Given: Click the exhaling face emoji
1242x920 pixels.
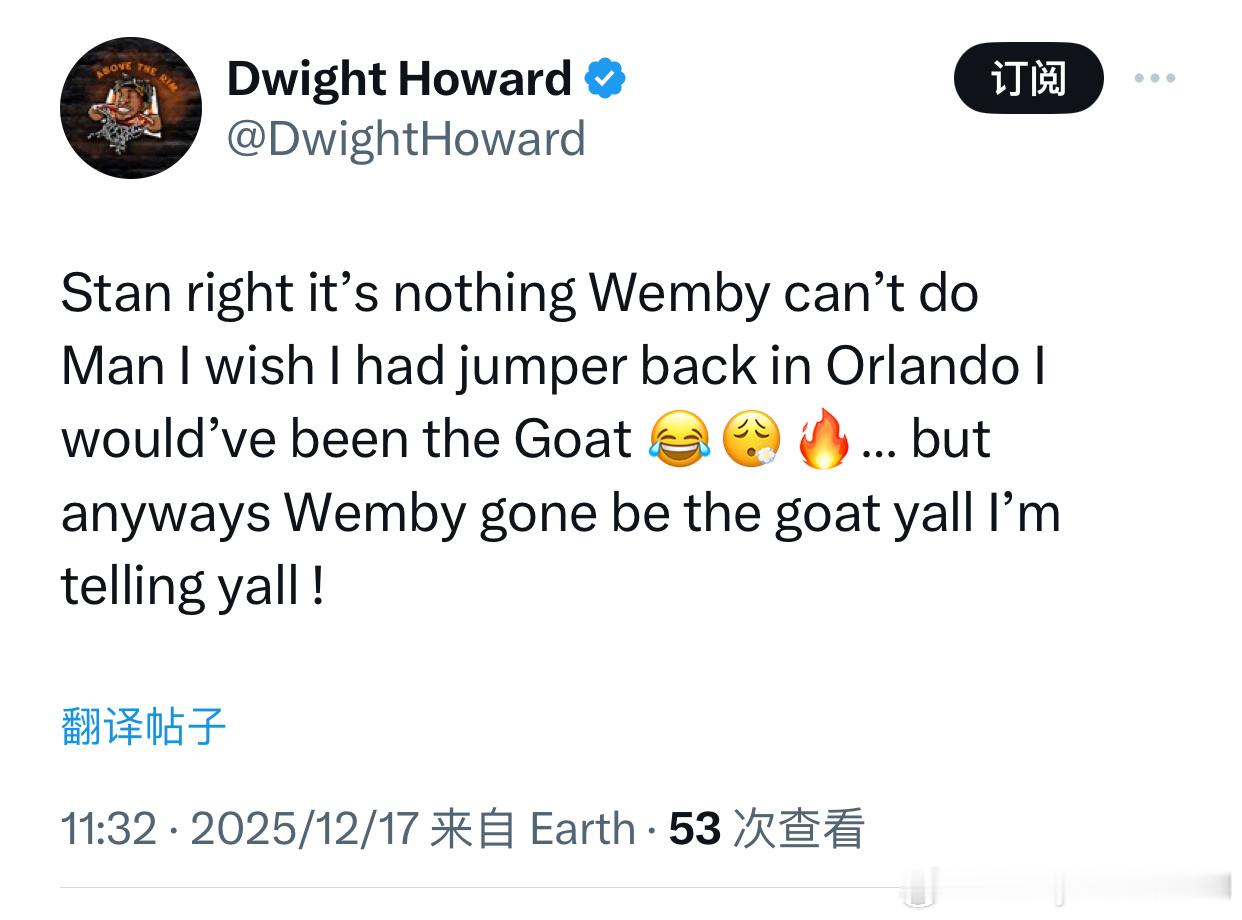Looking at the screenshot, I should point(751,441).
